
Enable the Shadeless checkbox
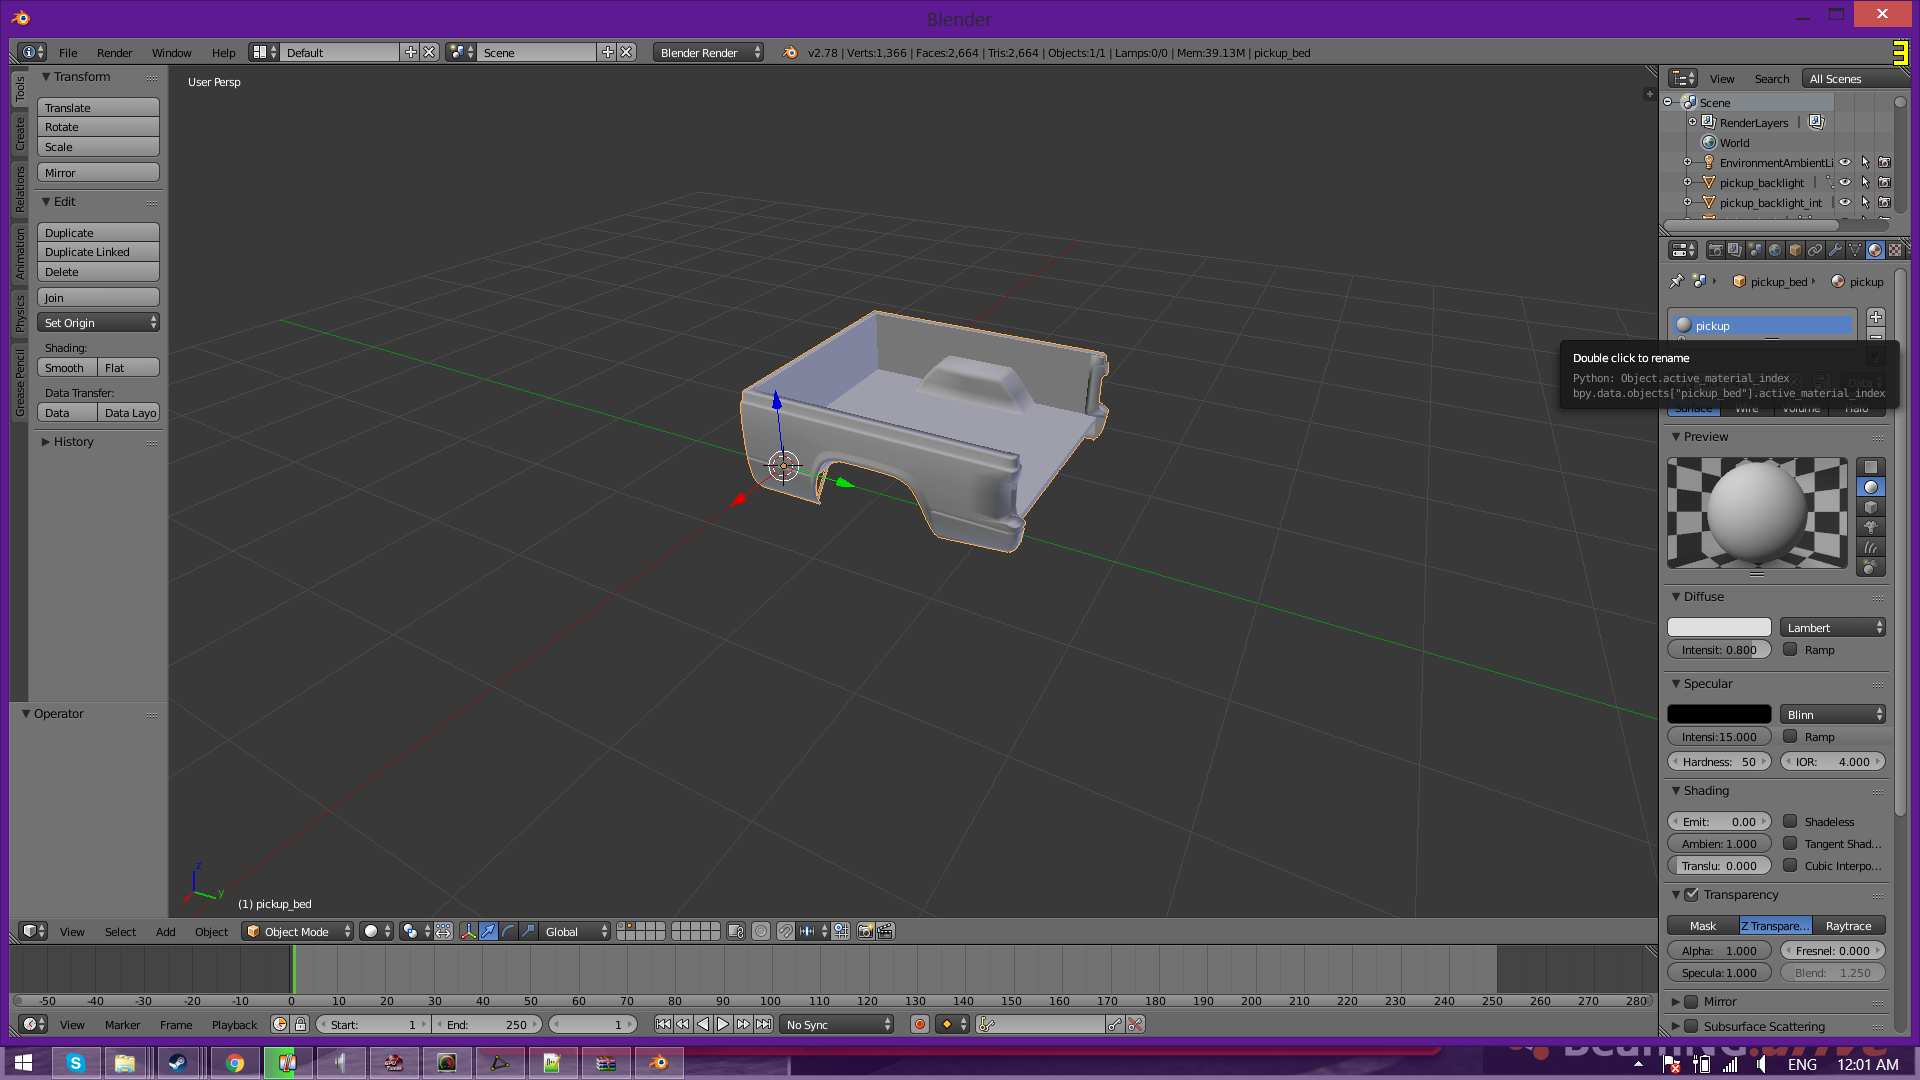click(1790, 822)
